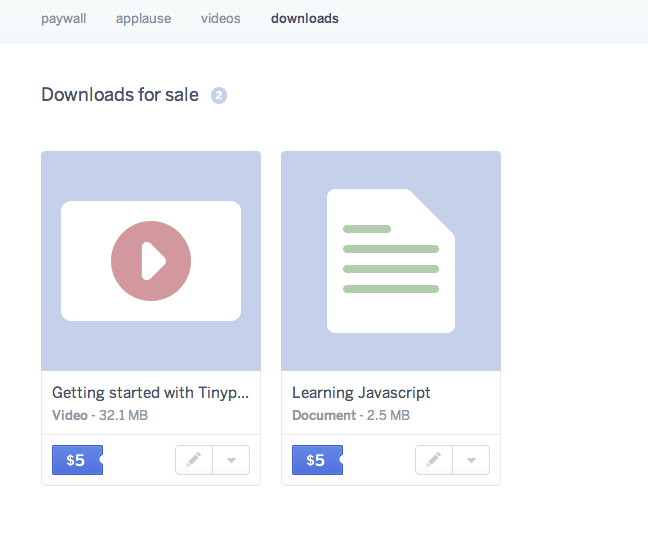Click the Learning Javascript title
648x536 pixels.
coord(361,393)
